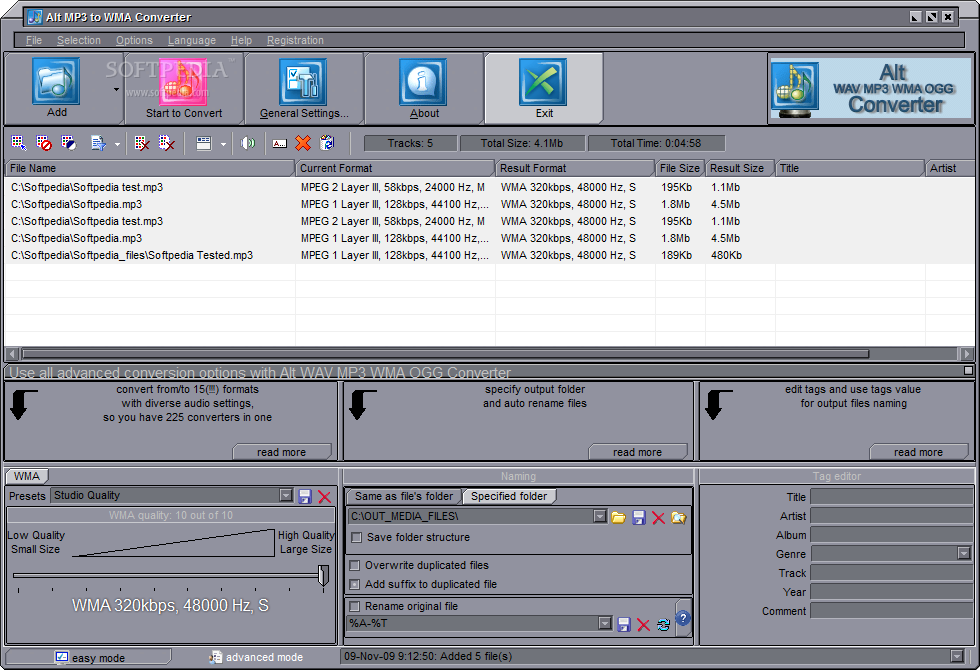The height and width of the screenshot is (670, 980).
Task: Click the rename tag icon labeled A...
Action: (279, 143)
